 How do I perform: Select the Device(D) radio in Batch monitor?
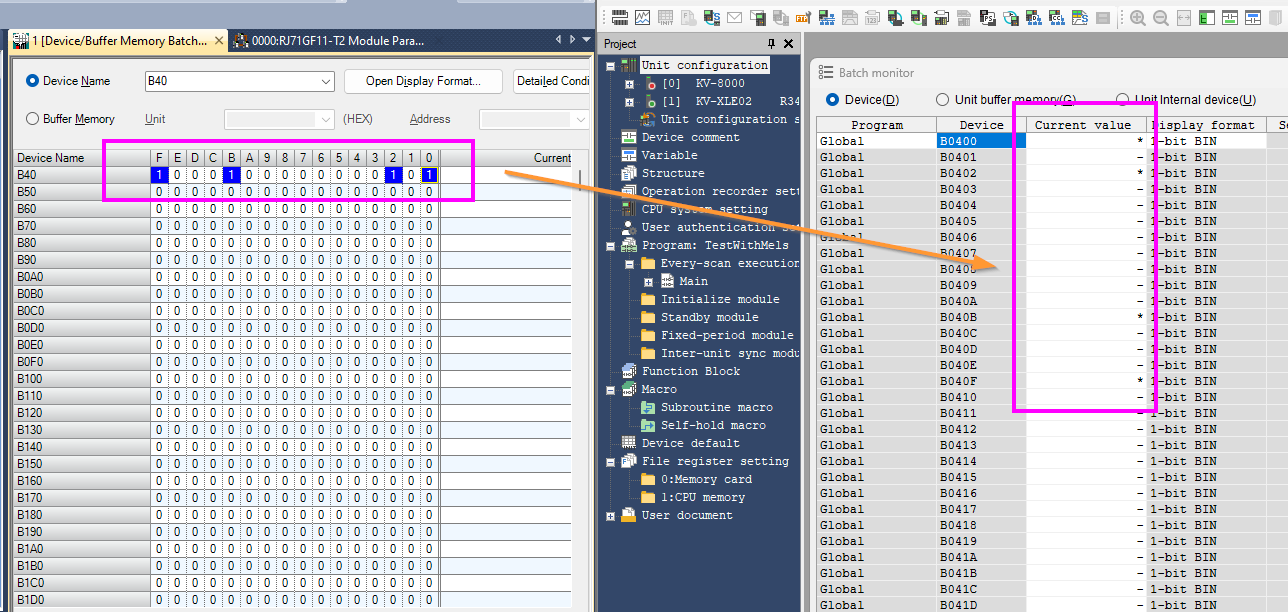coord(833,100)
